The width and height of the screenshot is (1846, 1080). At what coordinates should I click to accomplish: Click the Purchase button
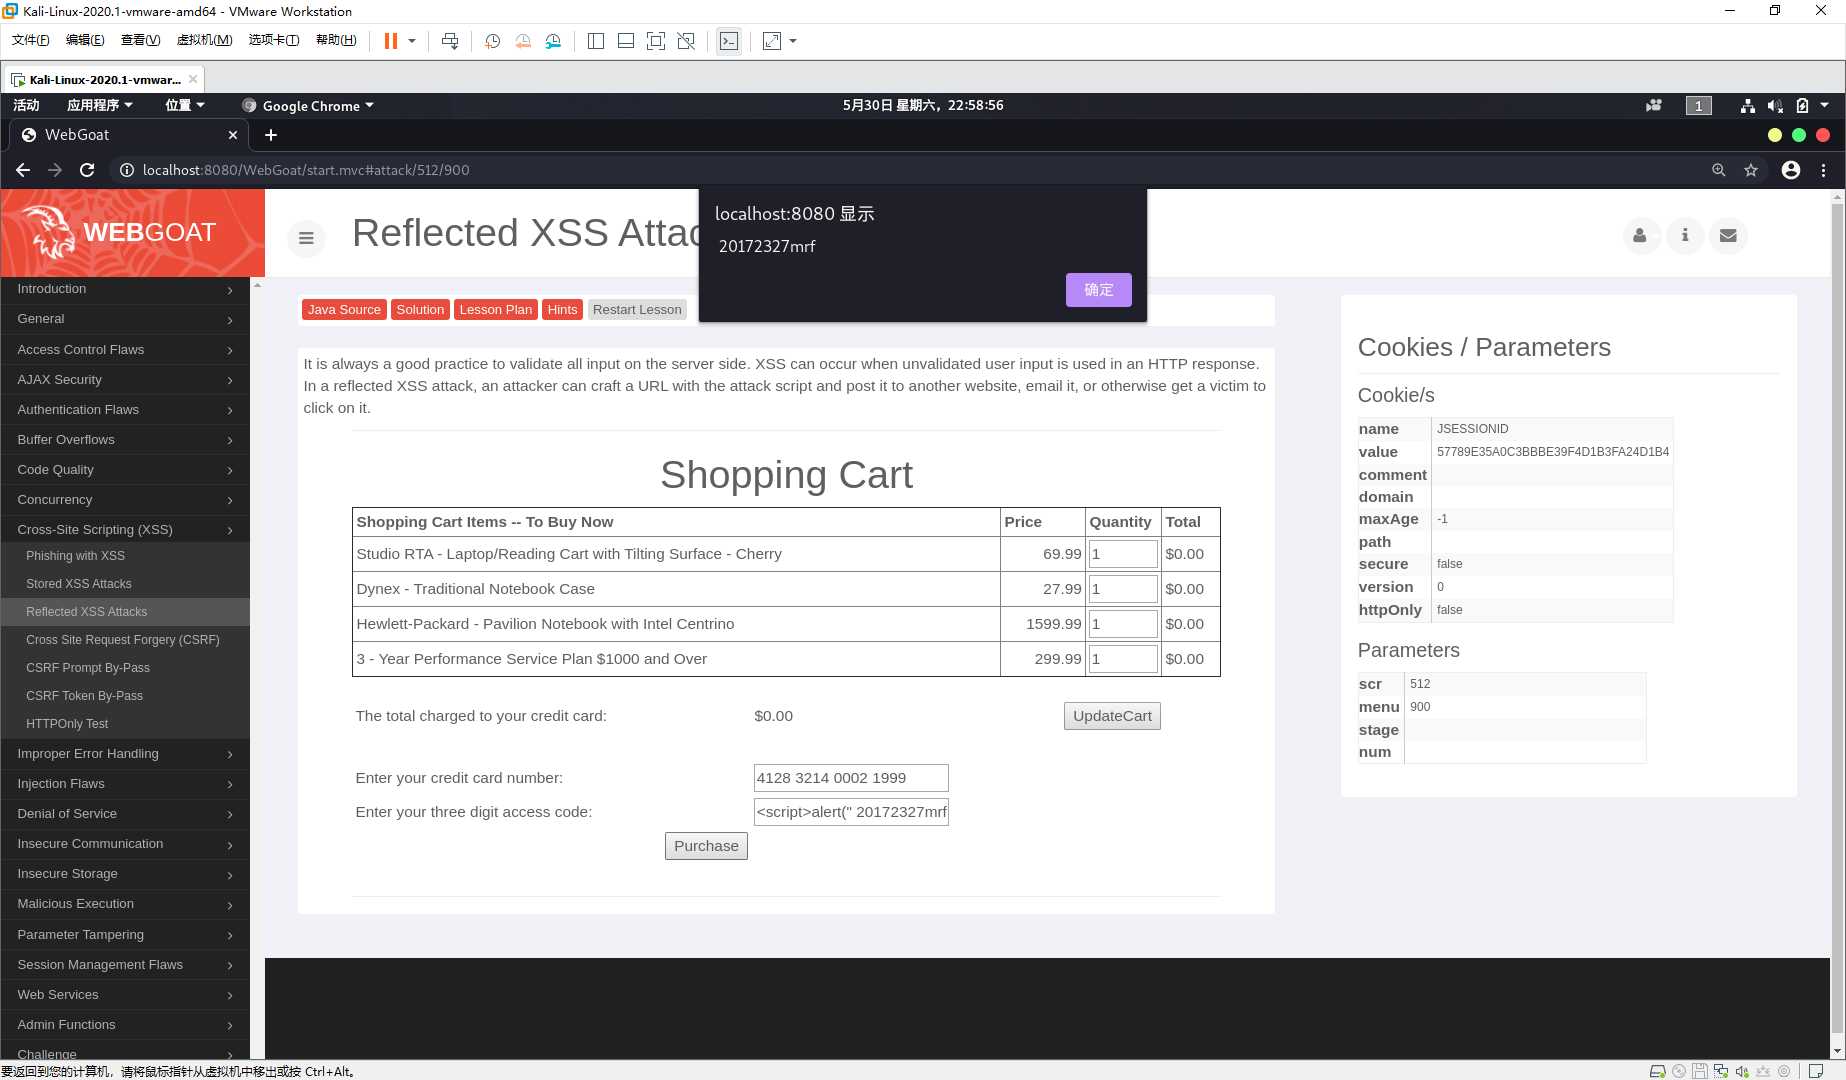tap(706, 846)
